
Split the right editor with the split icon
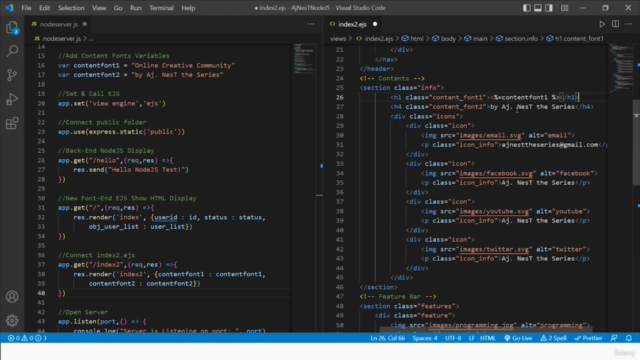pos(616,24)
